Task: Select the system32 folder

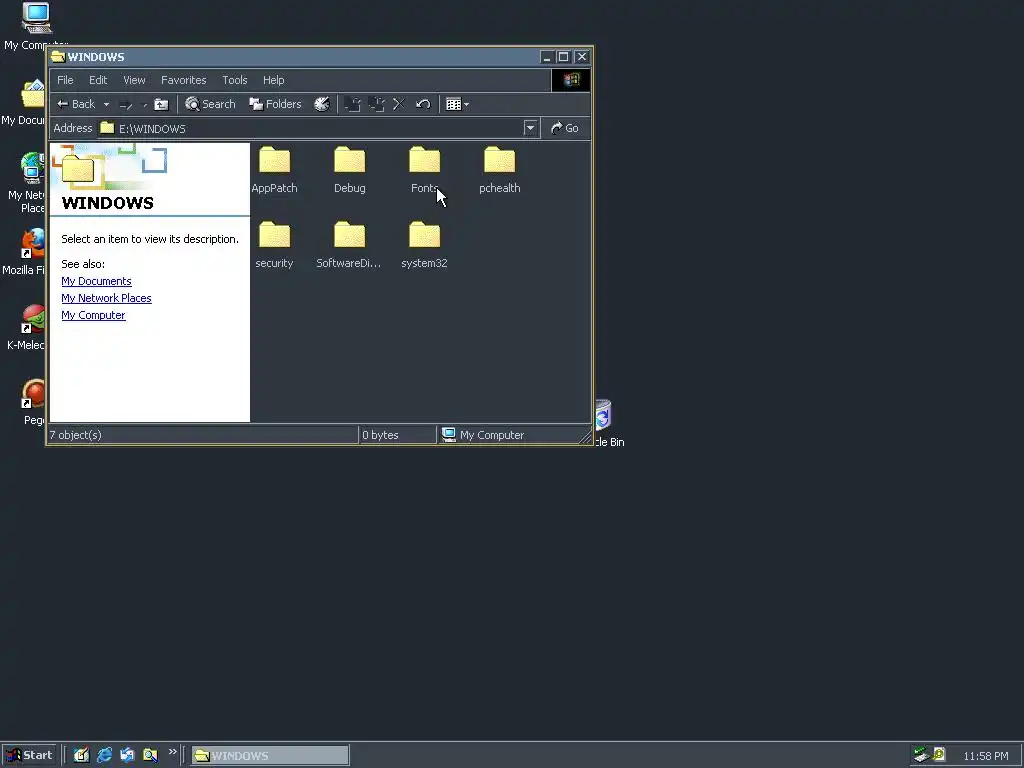Action: [x=424, y=245]
